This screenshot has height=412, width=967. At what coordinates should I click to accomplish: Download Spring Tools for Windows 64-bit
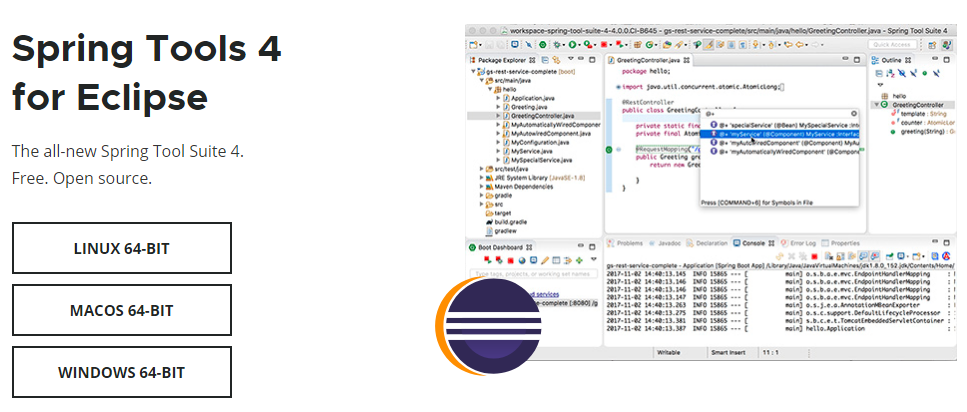tap(121, 372)
